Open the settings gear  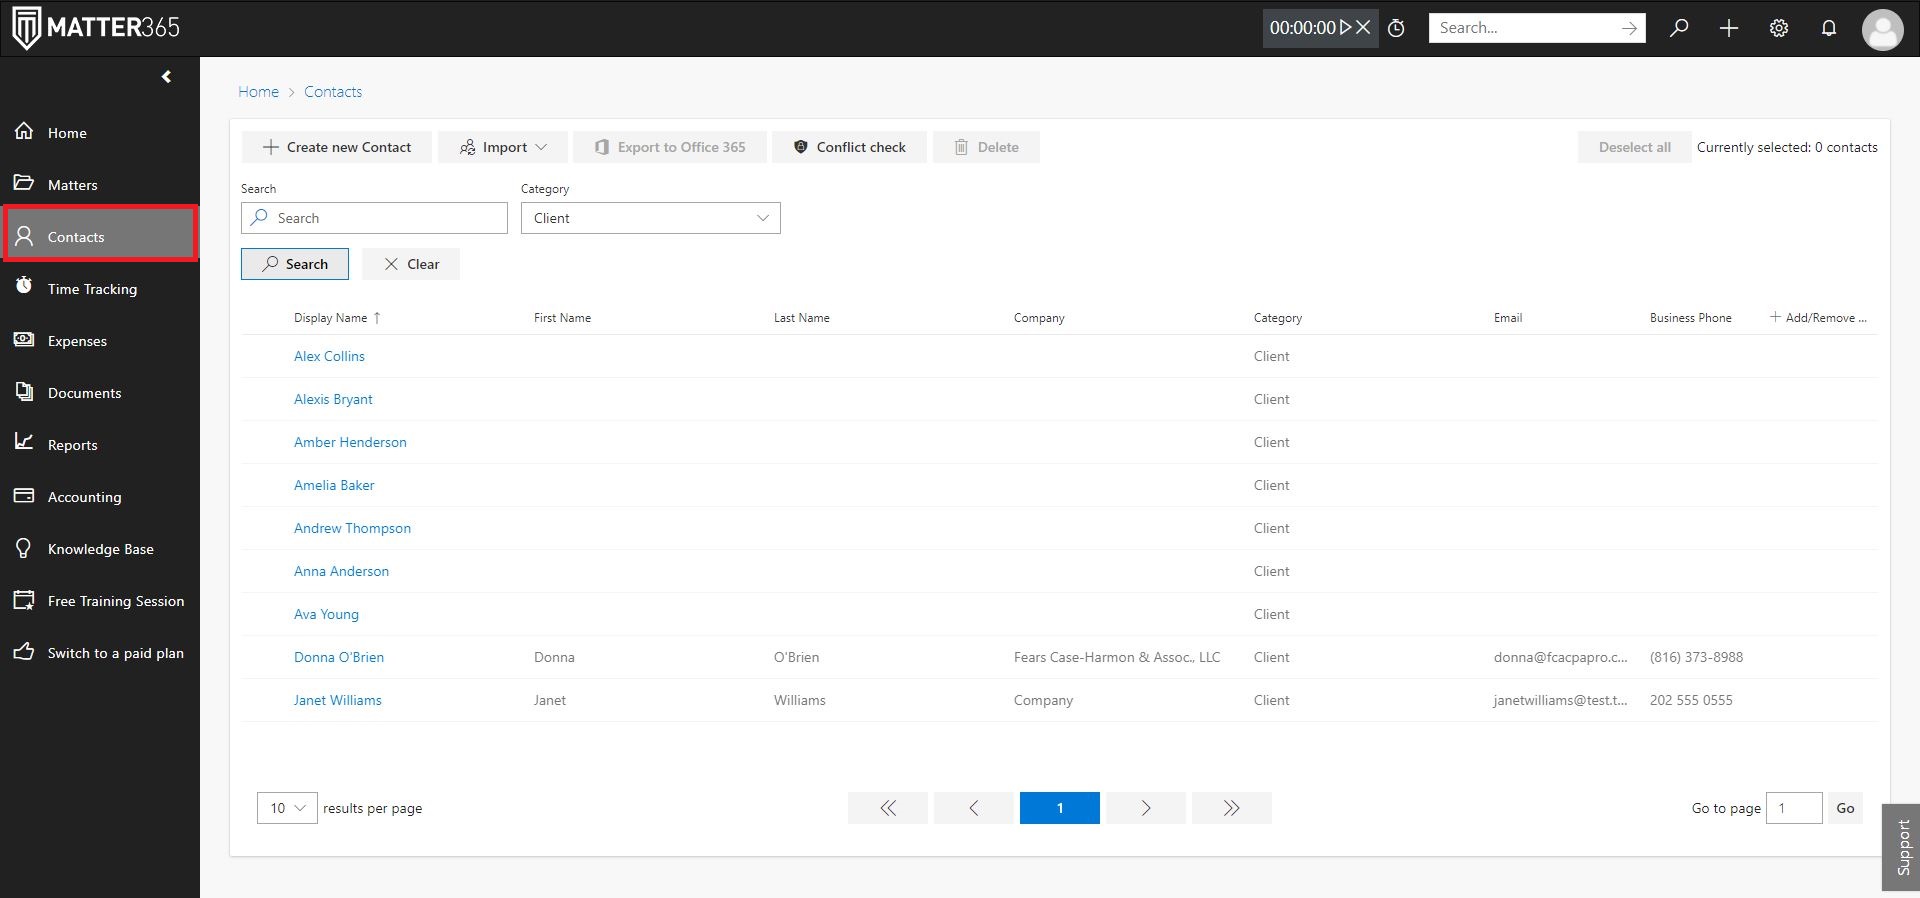pyautogui.click(x=1779, y=28)
